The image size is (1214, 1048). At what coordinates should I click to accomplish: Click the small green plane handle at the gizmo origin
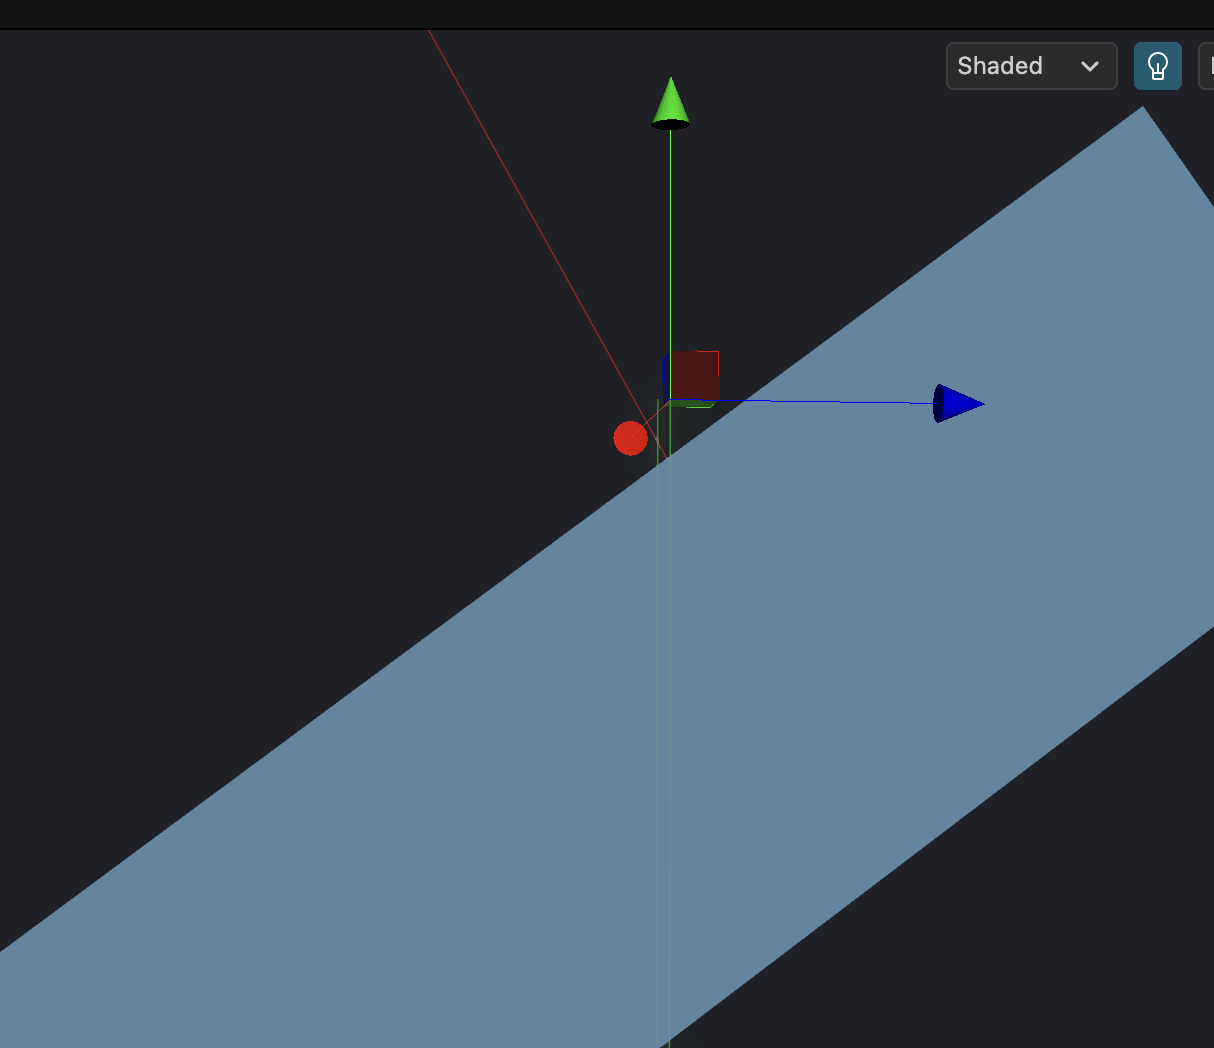point(691,404)
